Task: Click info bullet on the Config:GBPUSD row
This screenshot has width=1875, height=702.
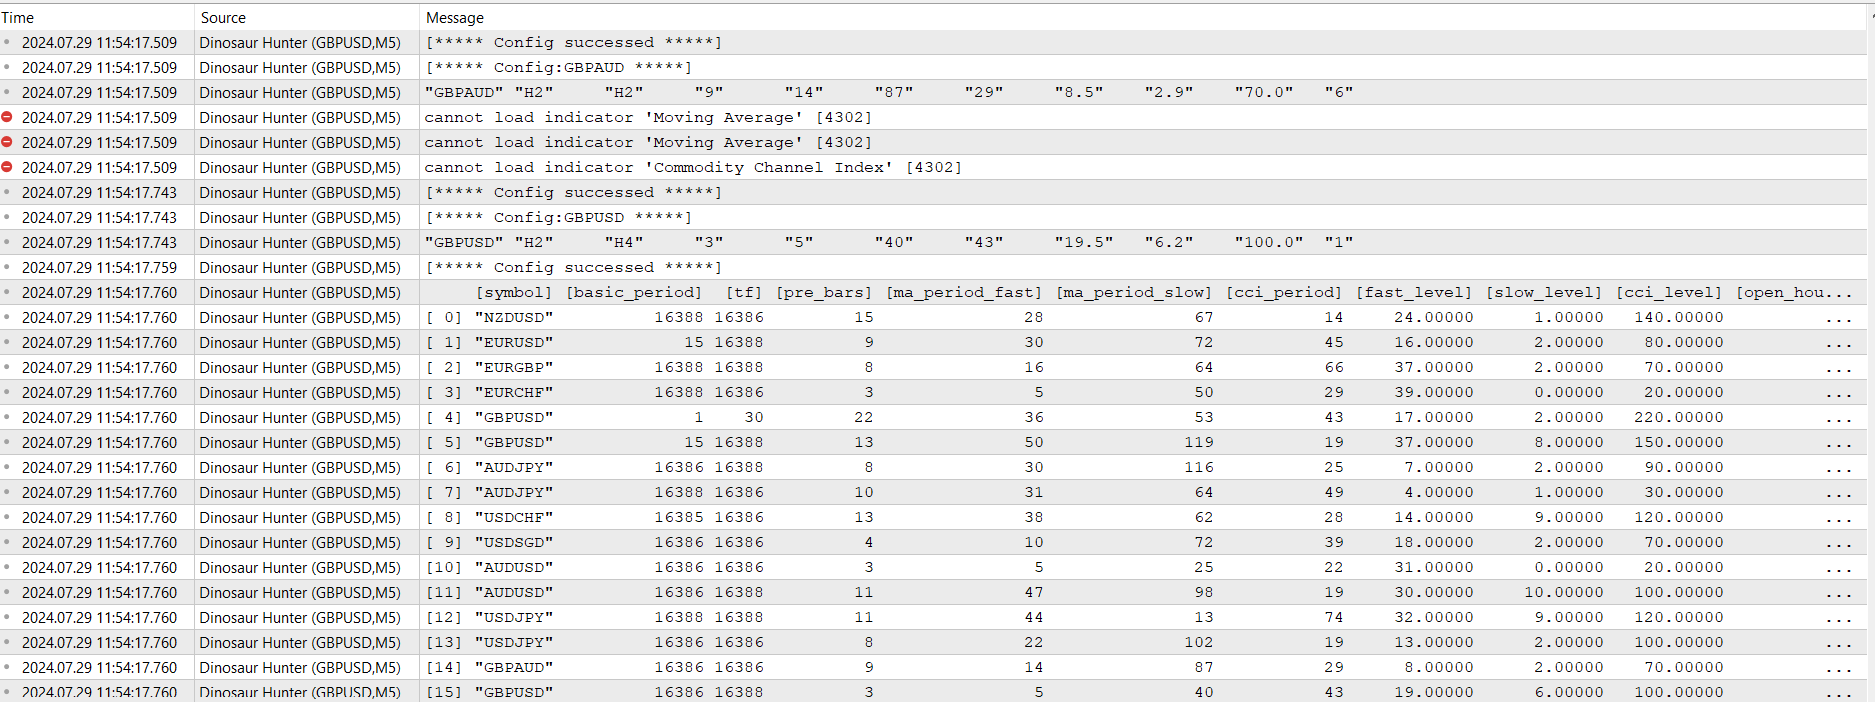Action: [x=7, y=217]
